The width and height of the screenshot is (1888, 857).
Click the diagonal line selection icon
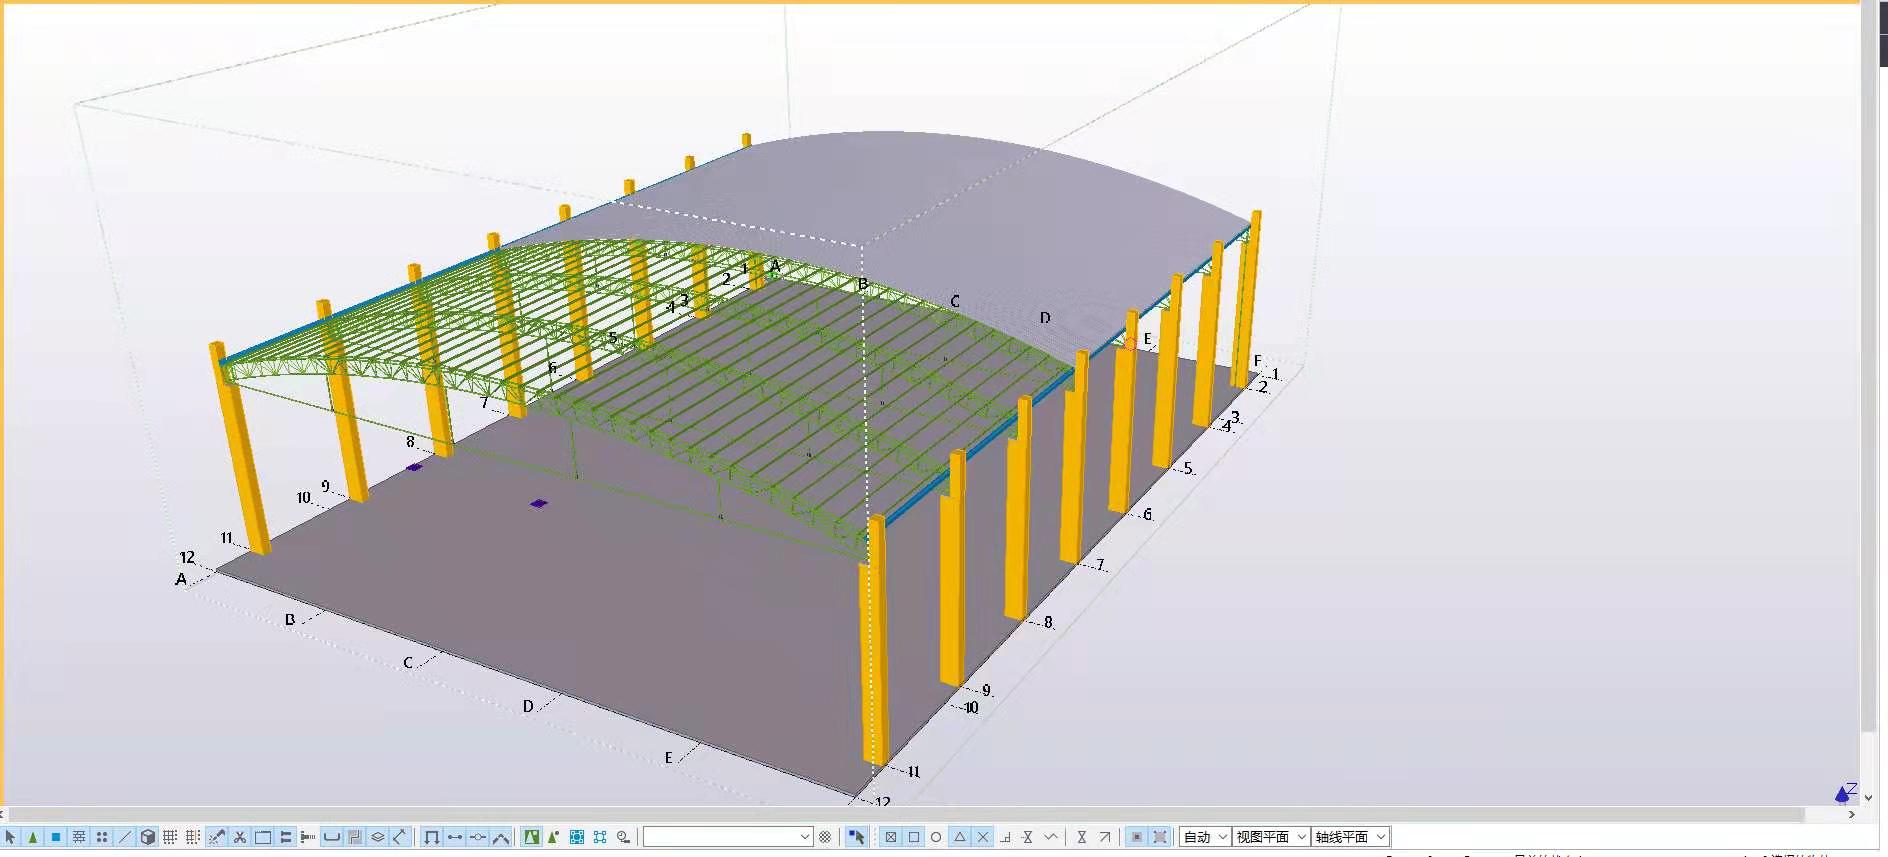(125, 837)
